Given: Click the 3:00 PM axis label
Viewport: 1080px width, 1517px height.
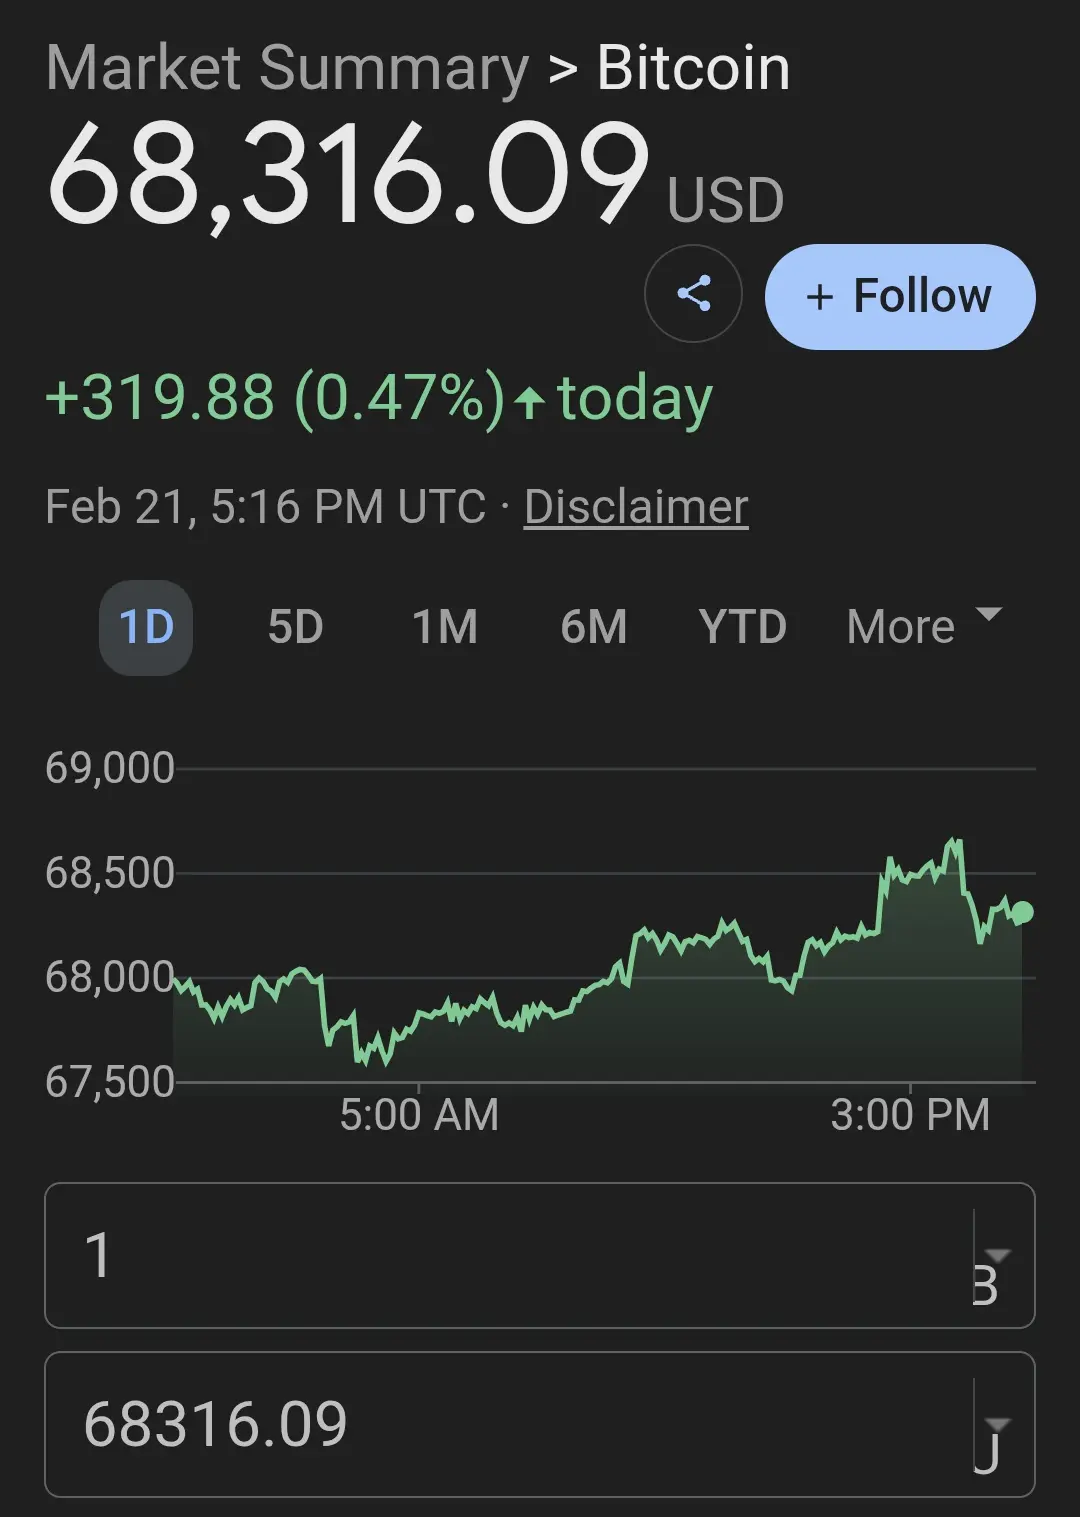Looking at the screenshot, I should pyautogui.click(x=910, y=1115).
